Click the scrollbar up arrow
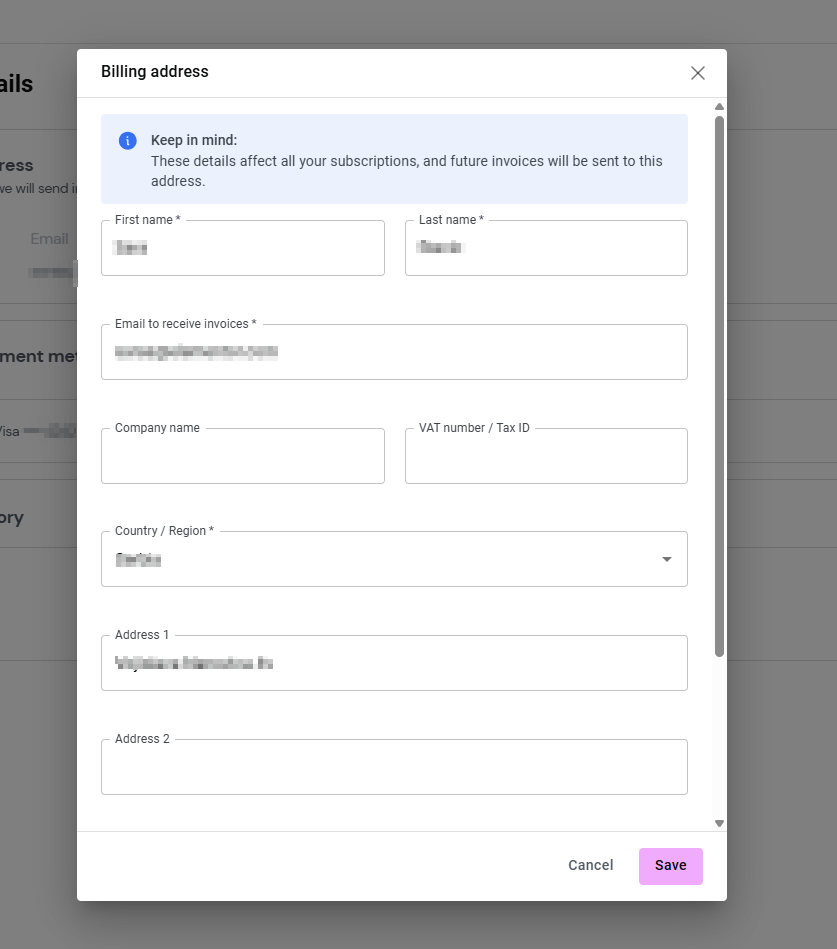 [x=718, y=106]
